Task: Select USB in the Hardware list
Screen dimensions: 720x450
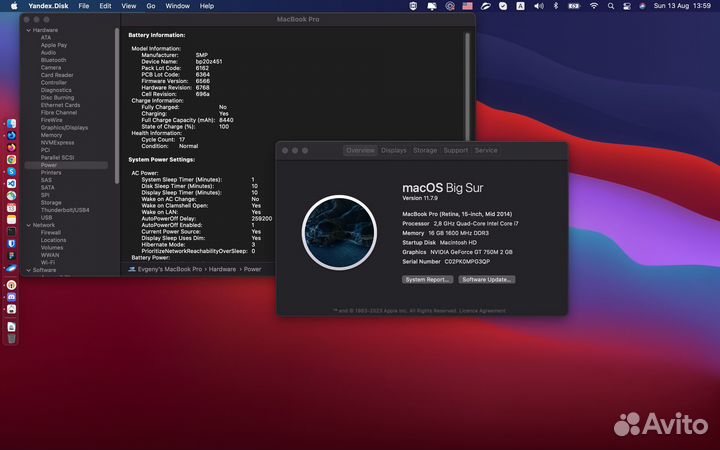Action: (46, 218)
